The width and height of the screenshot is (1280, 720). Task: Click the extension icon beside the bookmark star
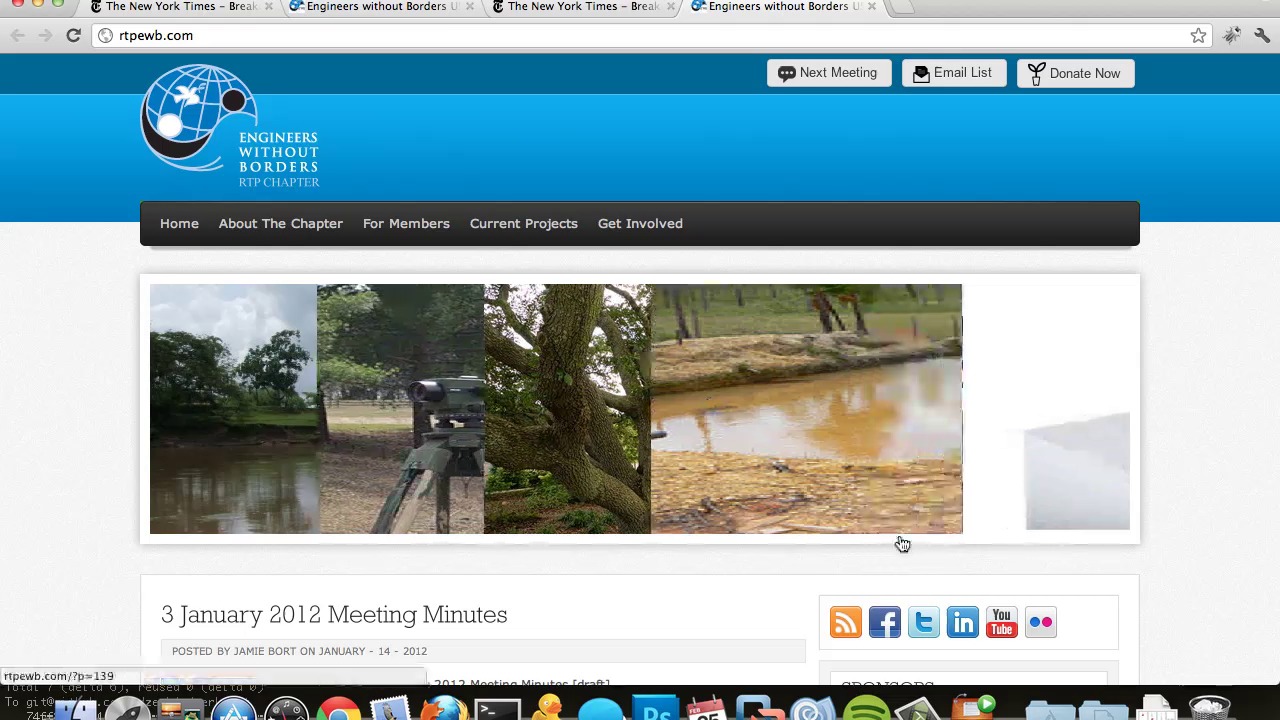1232,36
